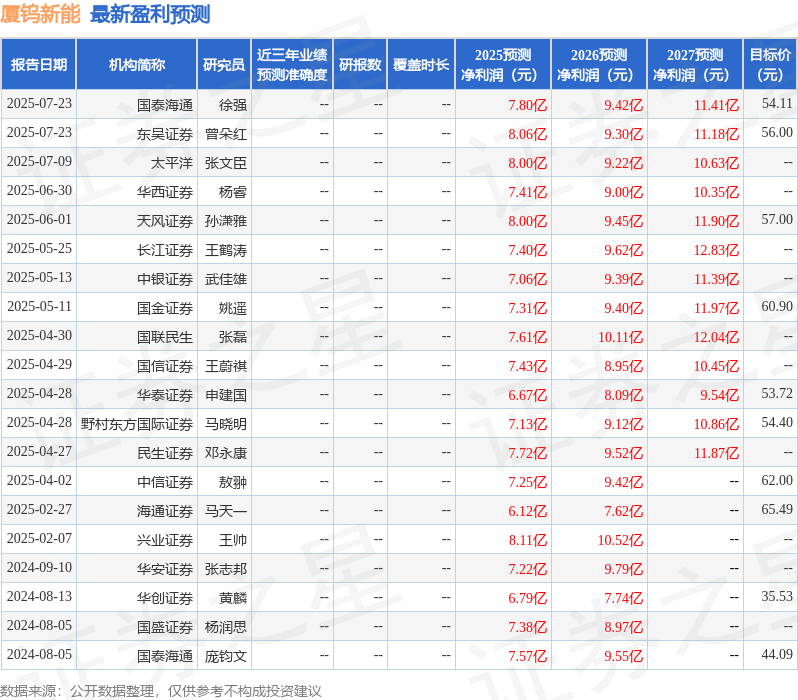This screenshot has width=798, height=700.
Task: Click the 2026 forecast 7.74亿
Action: [x=623, y=598]
